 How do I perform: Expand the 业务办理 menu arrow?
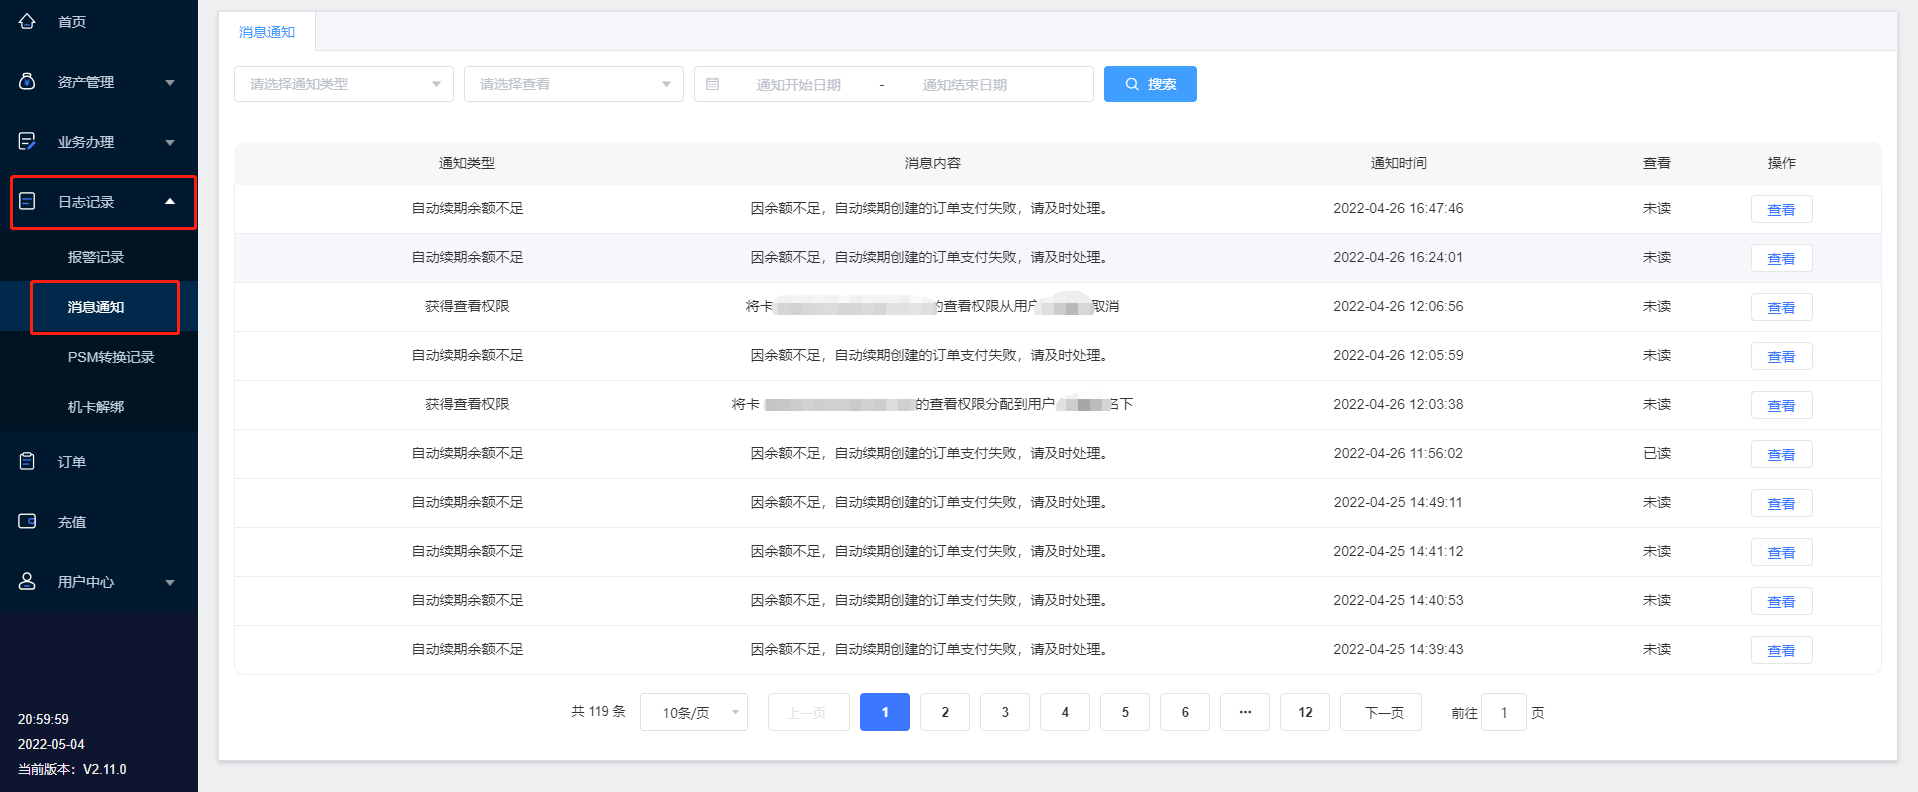[x=170, y=142]
